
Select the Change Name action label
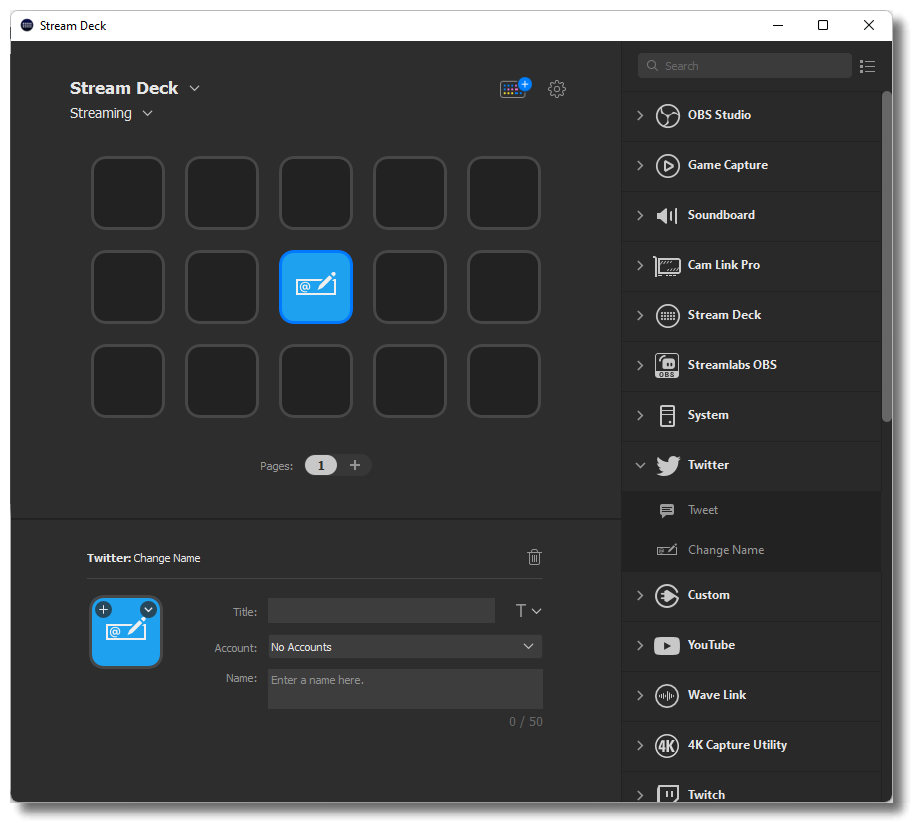(726, 550)
